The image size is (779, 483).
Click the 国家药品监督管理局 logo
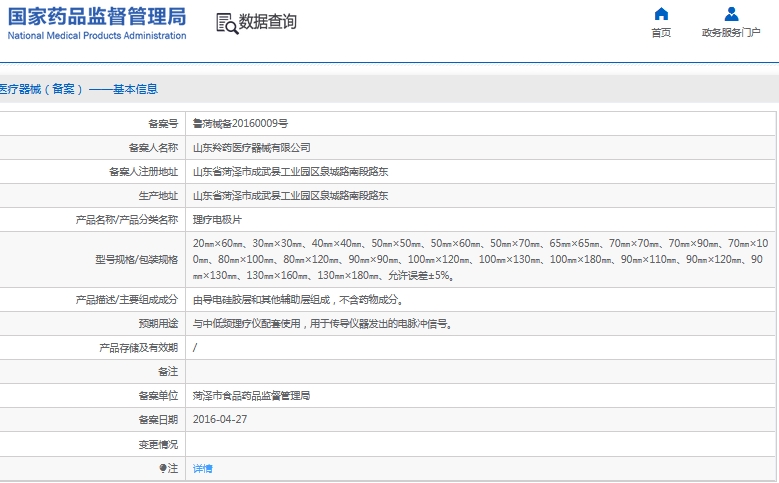click(x=97, y=16)
